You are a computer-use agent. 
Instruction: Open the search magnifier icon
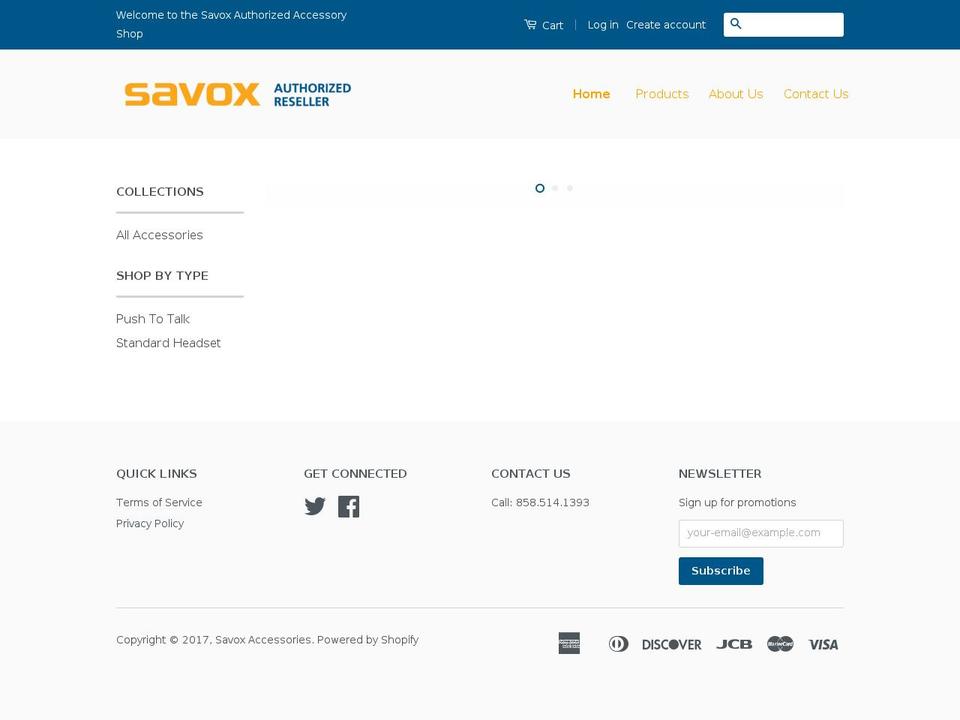[x=735, y=22]
